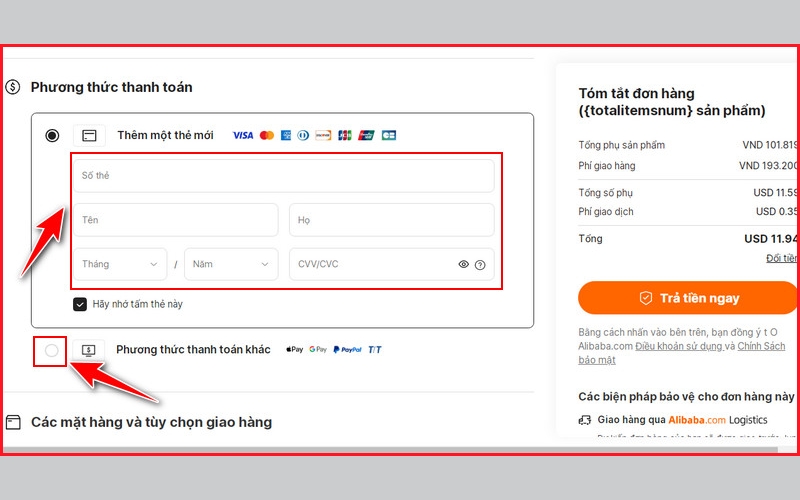
Task: Click 'Giao hàng qua Alibaba.com Logistics' text
Action: (x=682, y=420)
